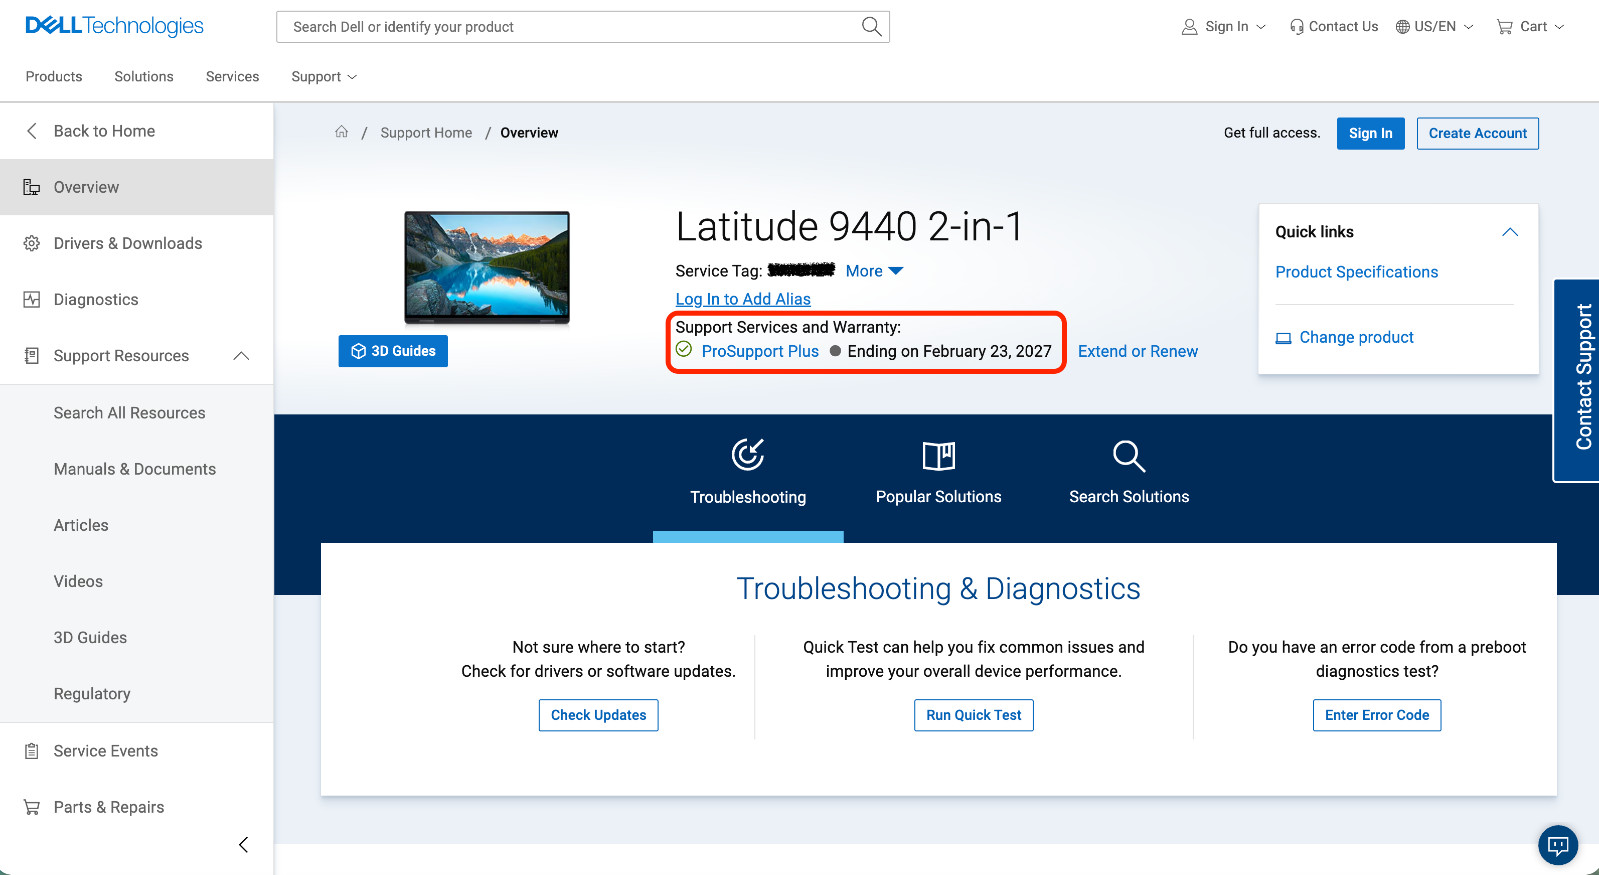The height and width of the screenshot is (875, 1599).
Task: Click the search magnifier icon in search box
Action: (x=871, y=27)
